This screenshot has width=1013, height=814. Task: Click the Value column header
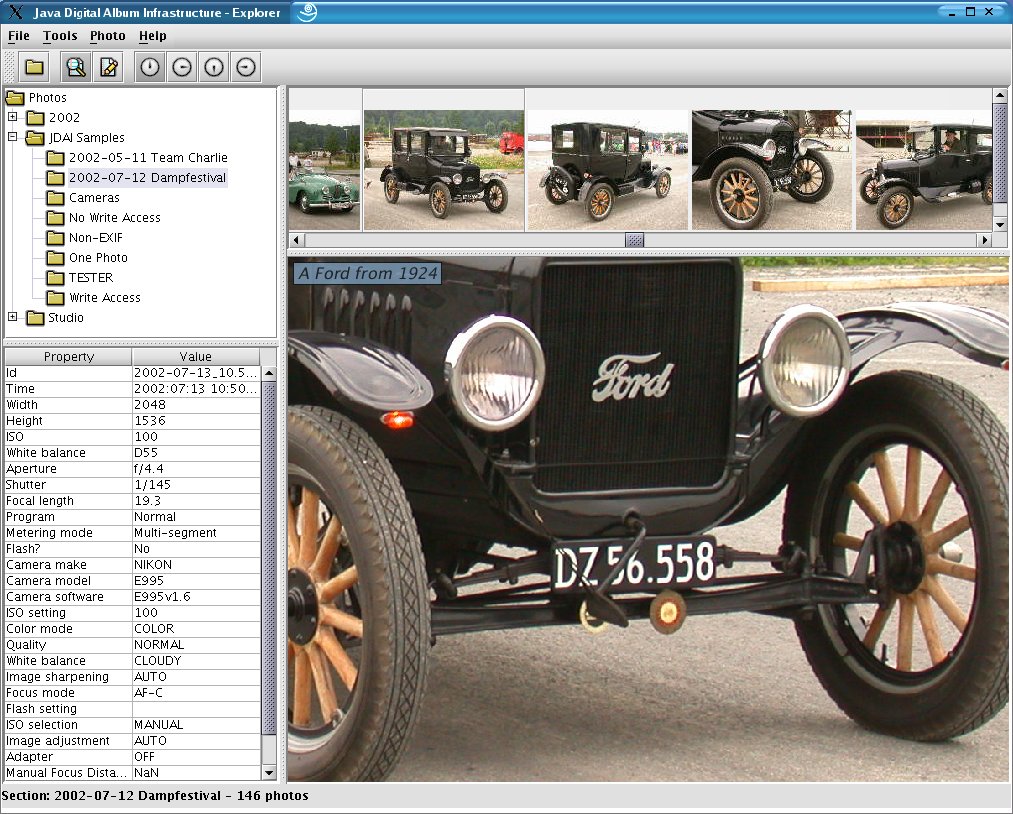pyautogui.click(x=196, y=357)
